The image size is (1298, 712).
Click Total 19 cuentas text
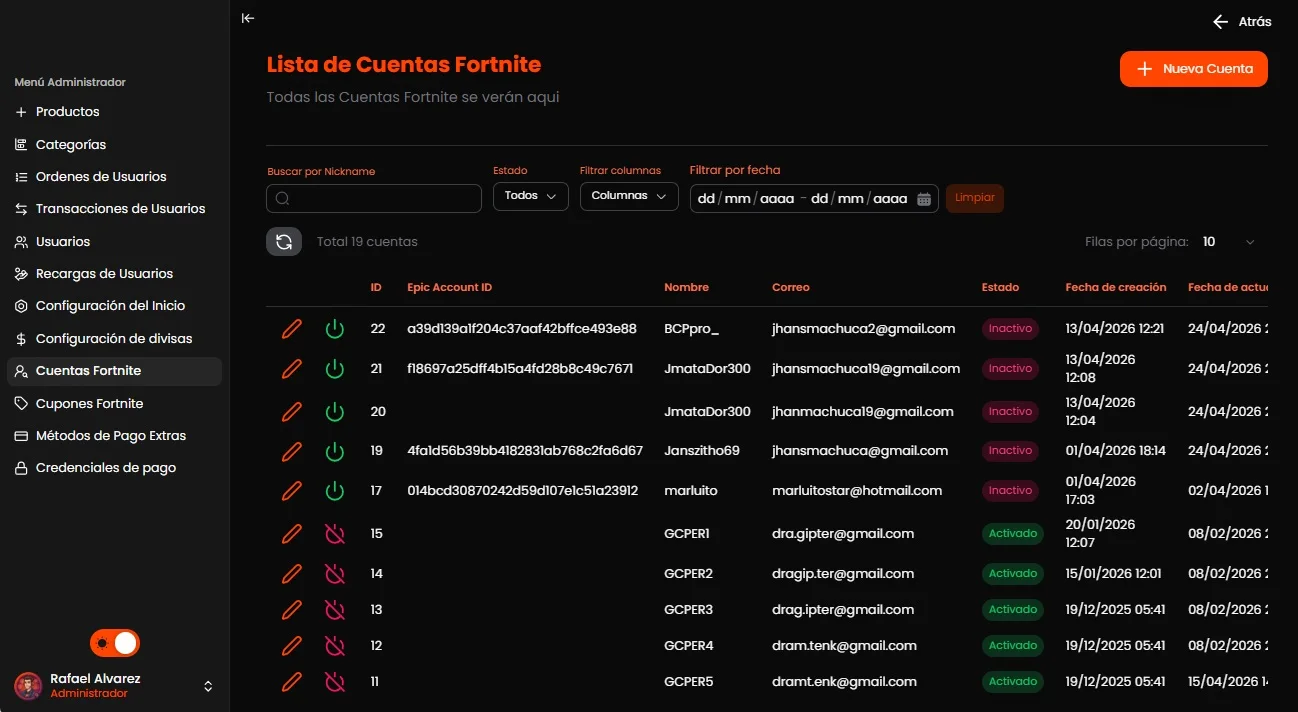[367, 242]
